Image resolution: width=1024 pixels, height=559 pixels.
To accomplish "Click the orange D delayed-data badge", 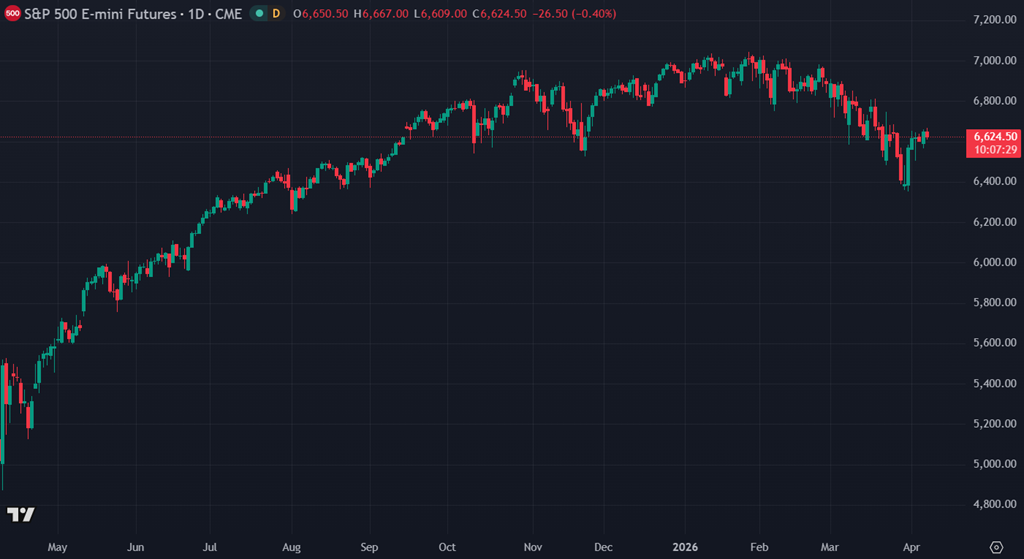I will pyautogui.click(x=276, y=14).
